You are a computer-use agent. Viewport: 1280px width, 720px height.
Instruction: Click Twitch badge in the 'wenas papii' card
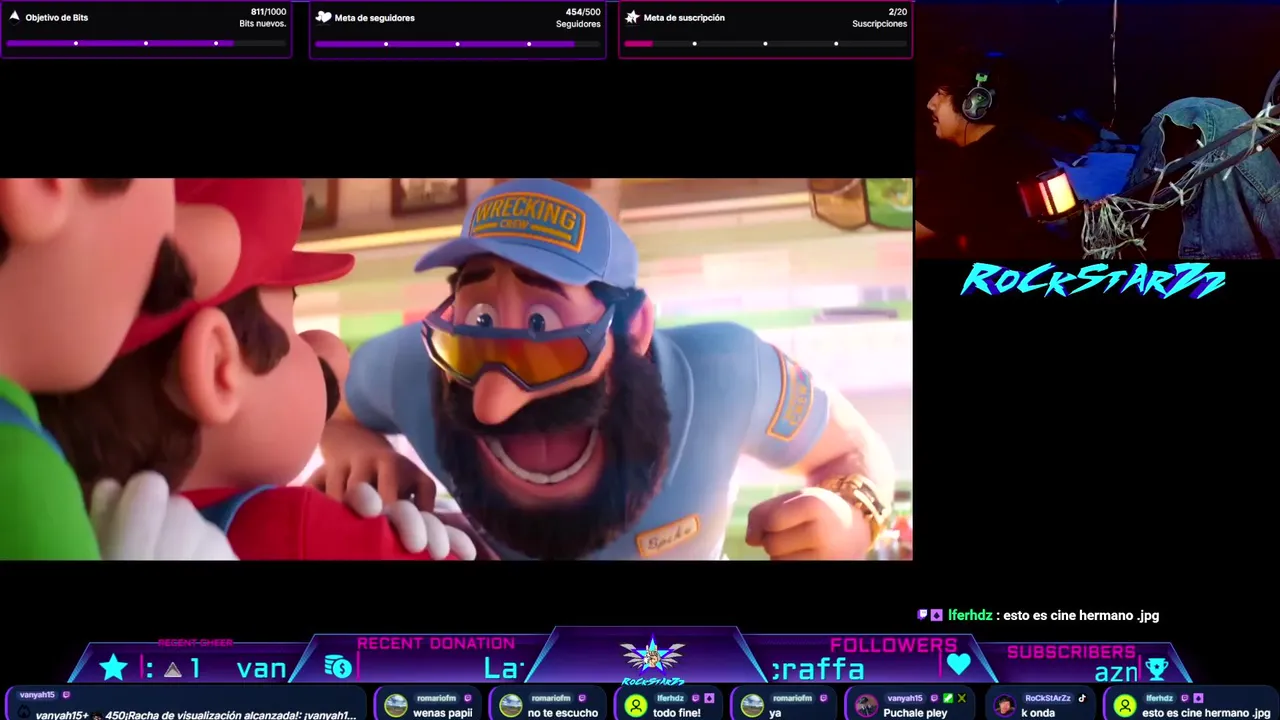coord(467,698)
